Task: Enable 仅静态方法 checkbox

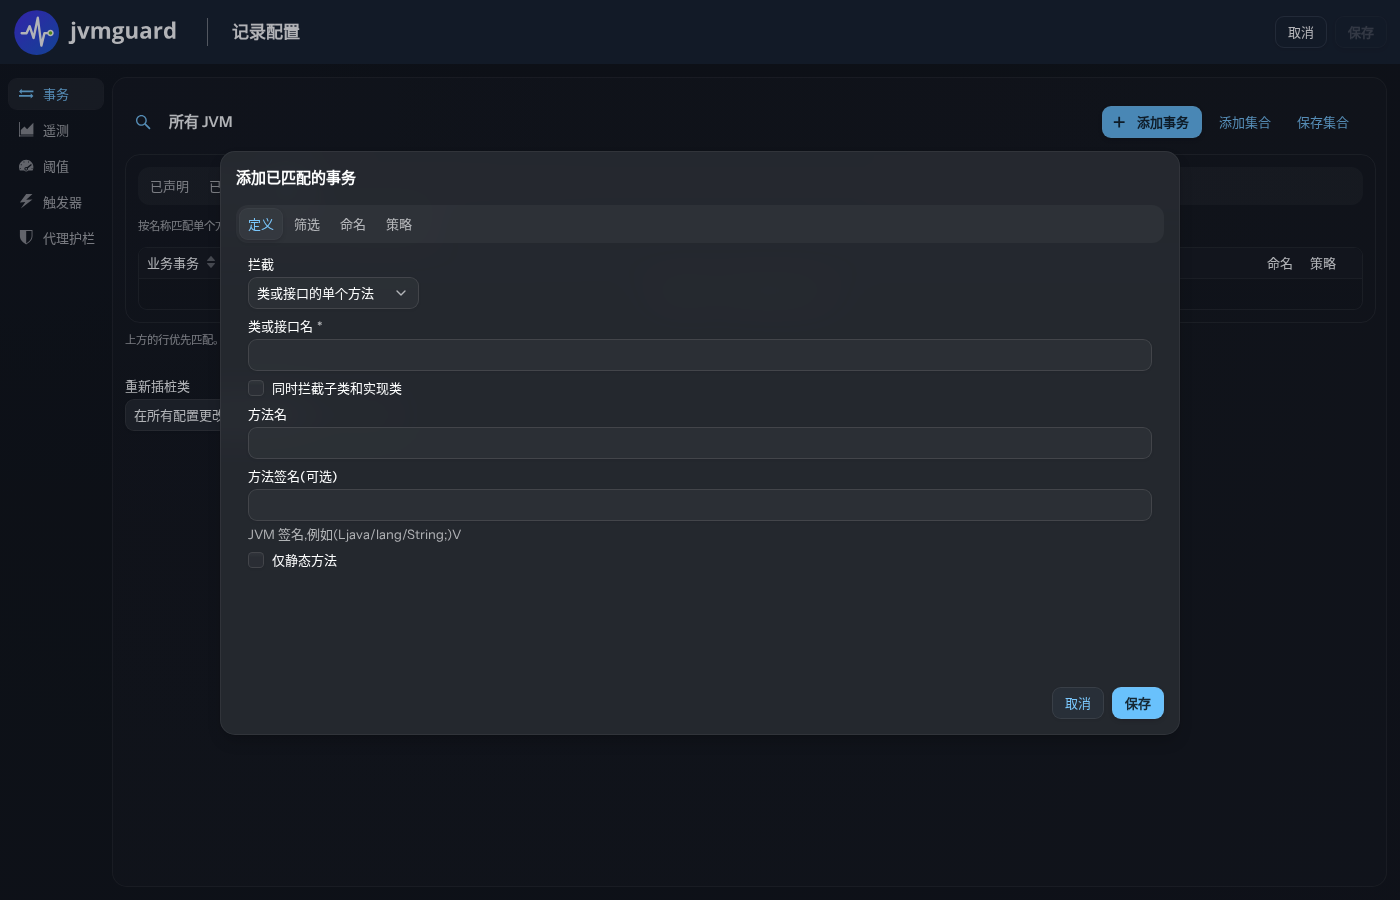Action: 256,560
